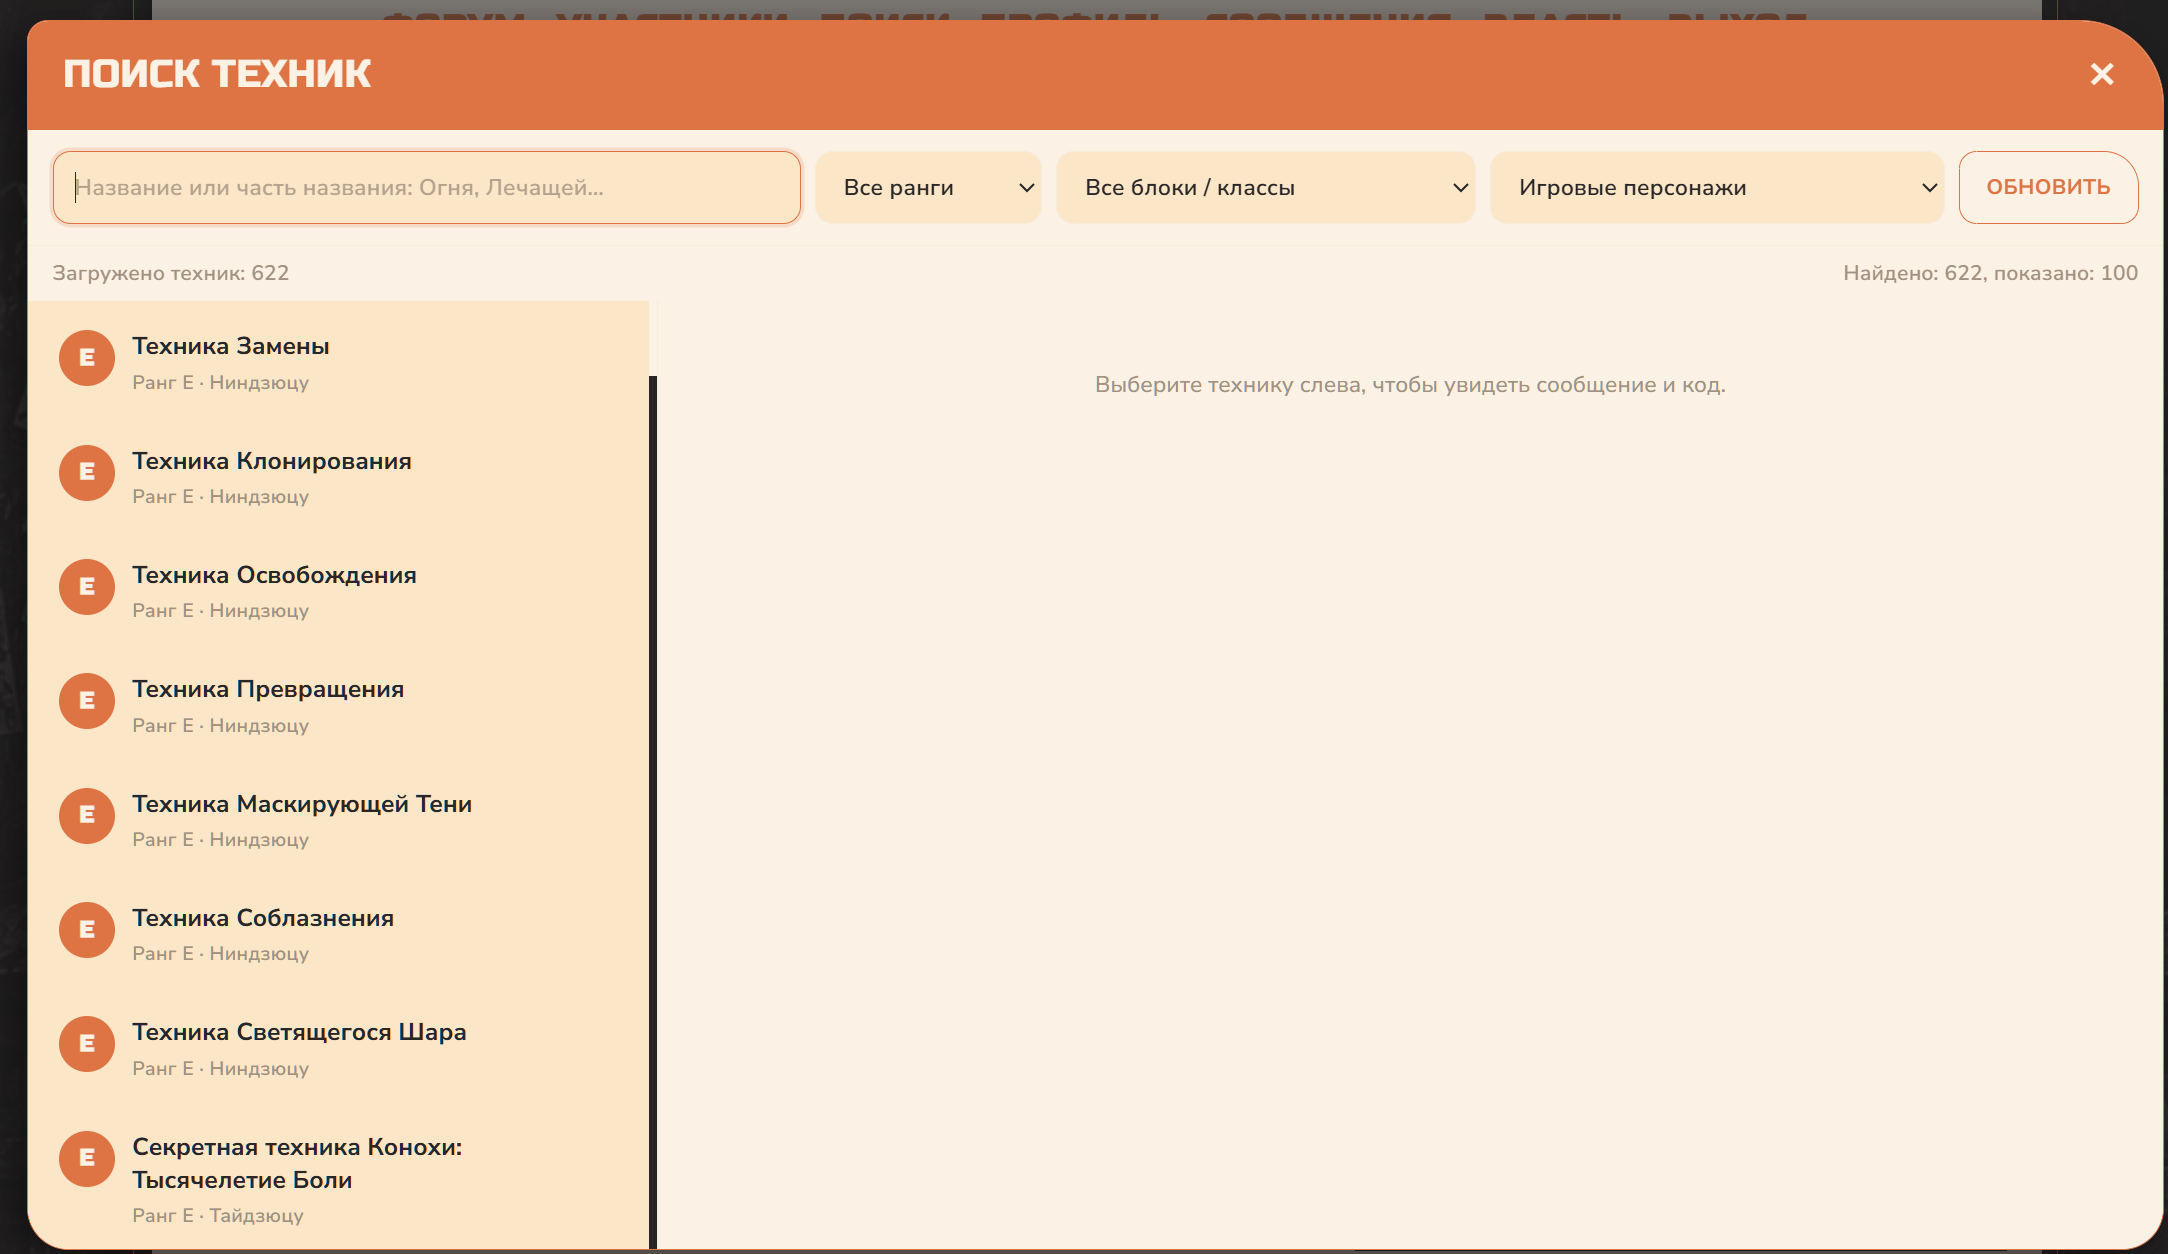Screen dimensions: 2168x1254
Task: Click the technique name search field
Action: tap(427, 187)
